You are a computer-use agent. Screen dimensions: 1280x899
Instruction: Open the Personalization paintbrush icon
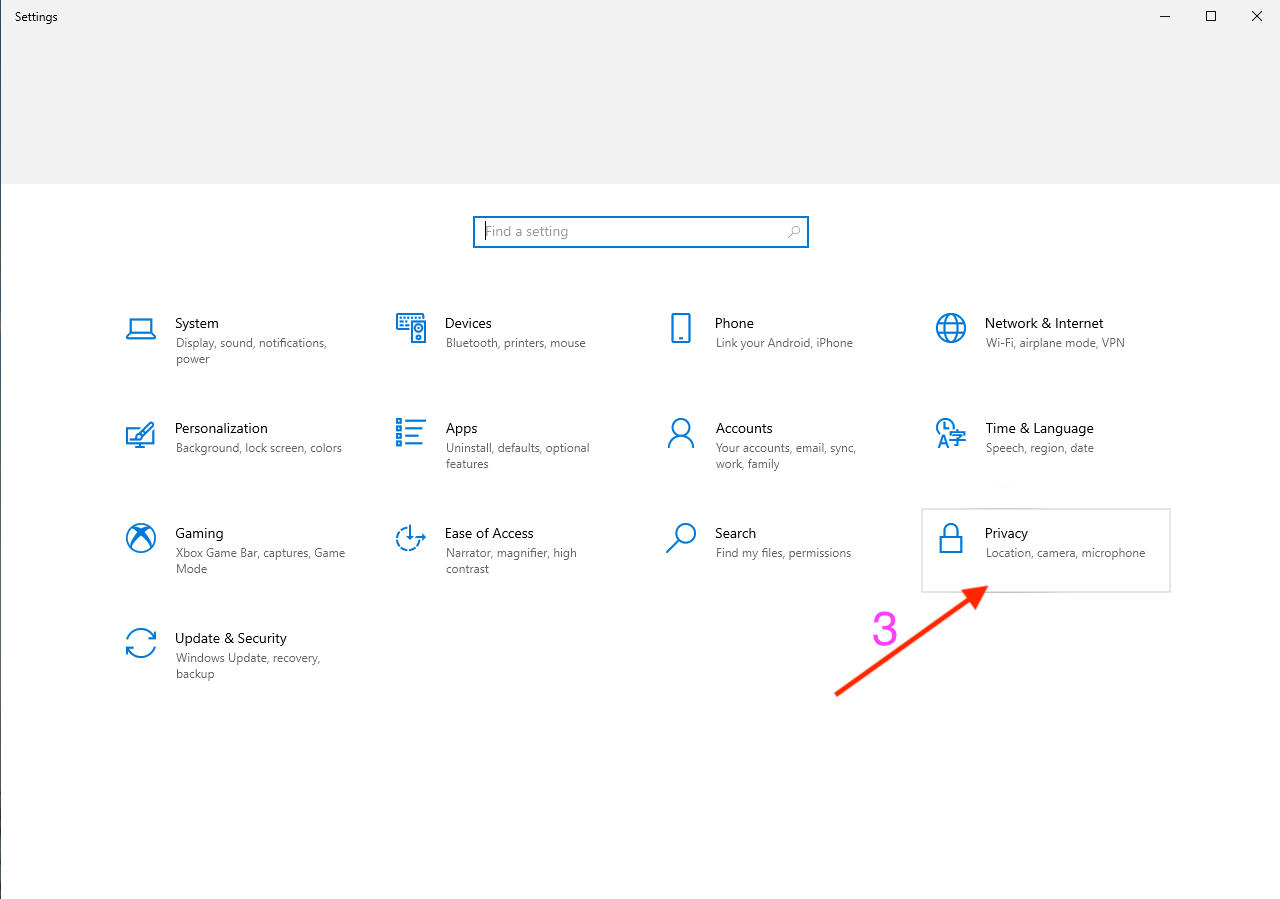(x=141, y=434)
